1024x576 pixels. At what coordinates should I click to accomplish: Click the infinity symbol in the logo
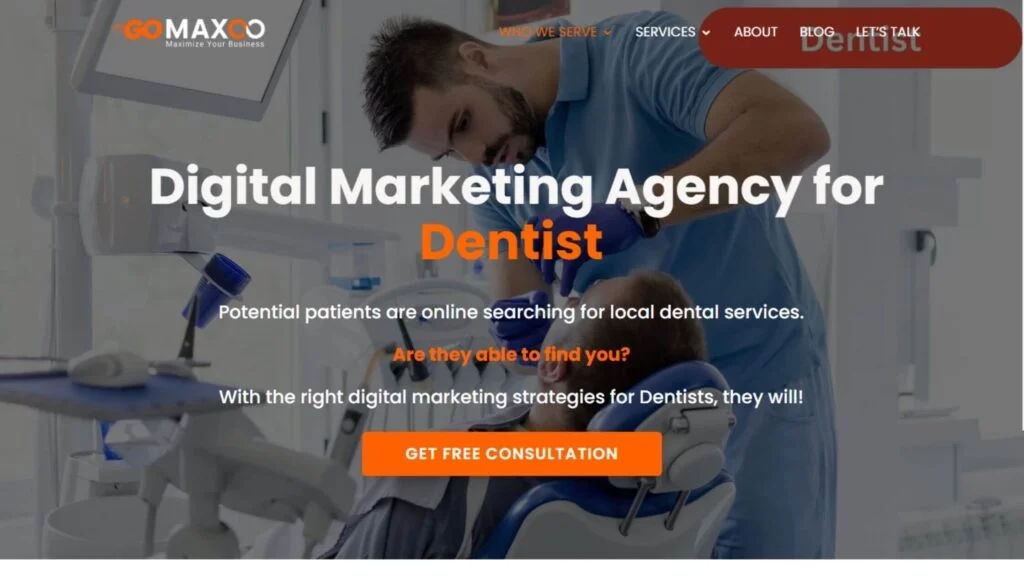pos(248,29)
